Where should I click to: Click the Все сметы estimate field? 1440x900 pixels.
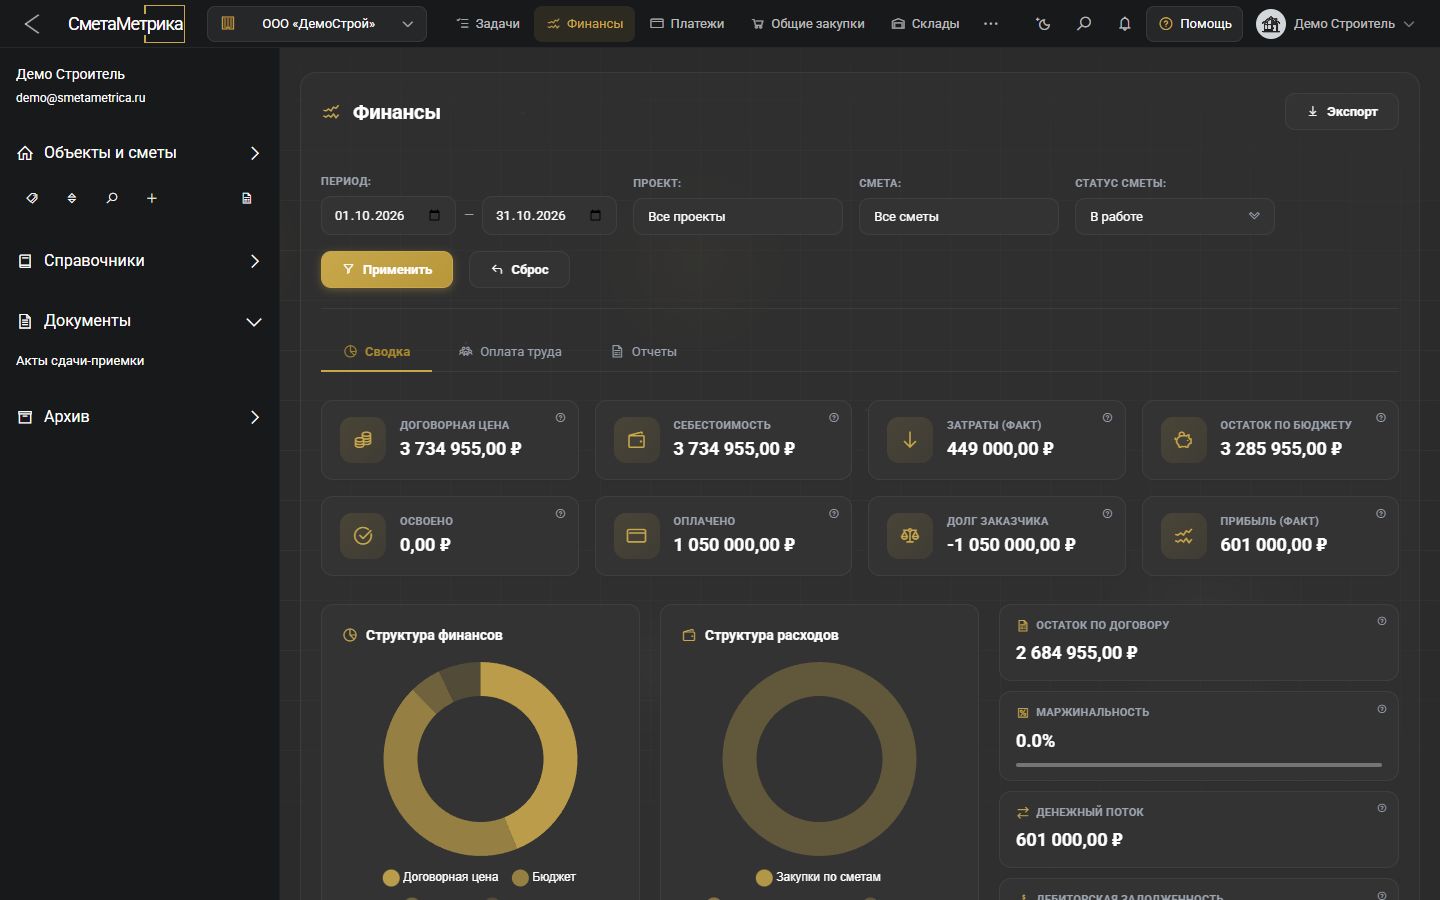(959, 216)
